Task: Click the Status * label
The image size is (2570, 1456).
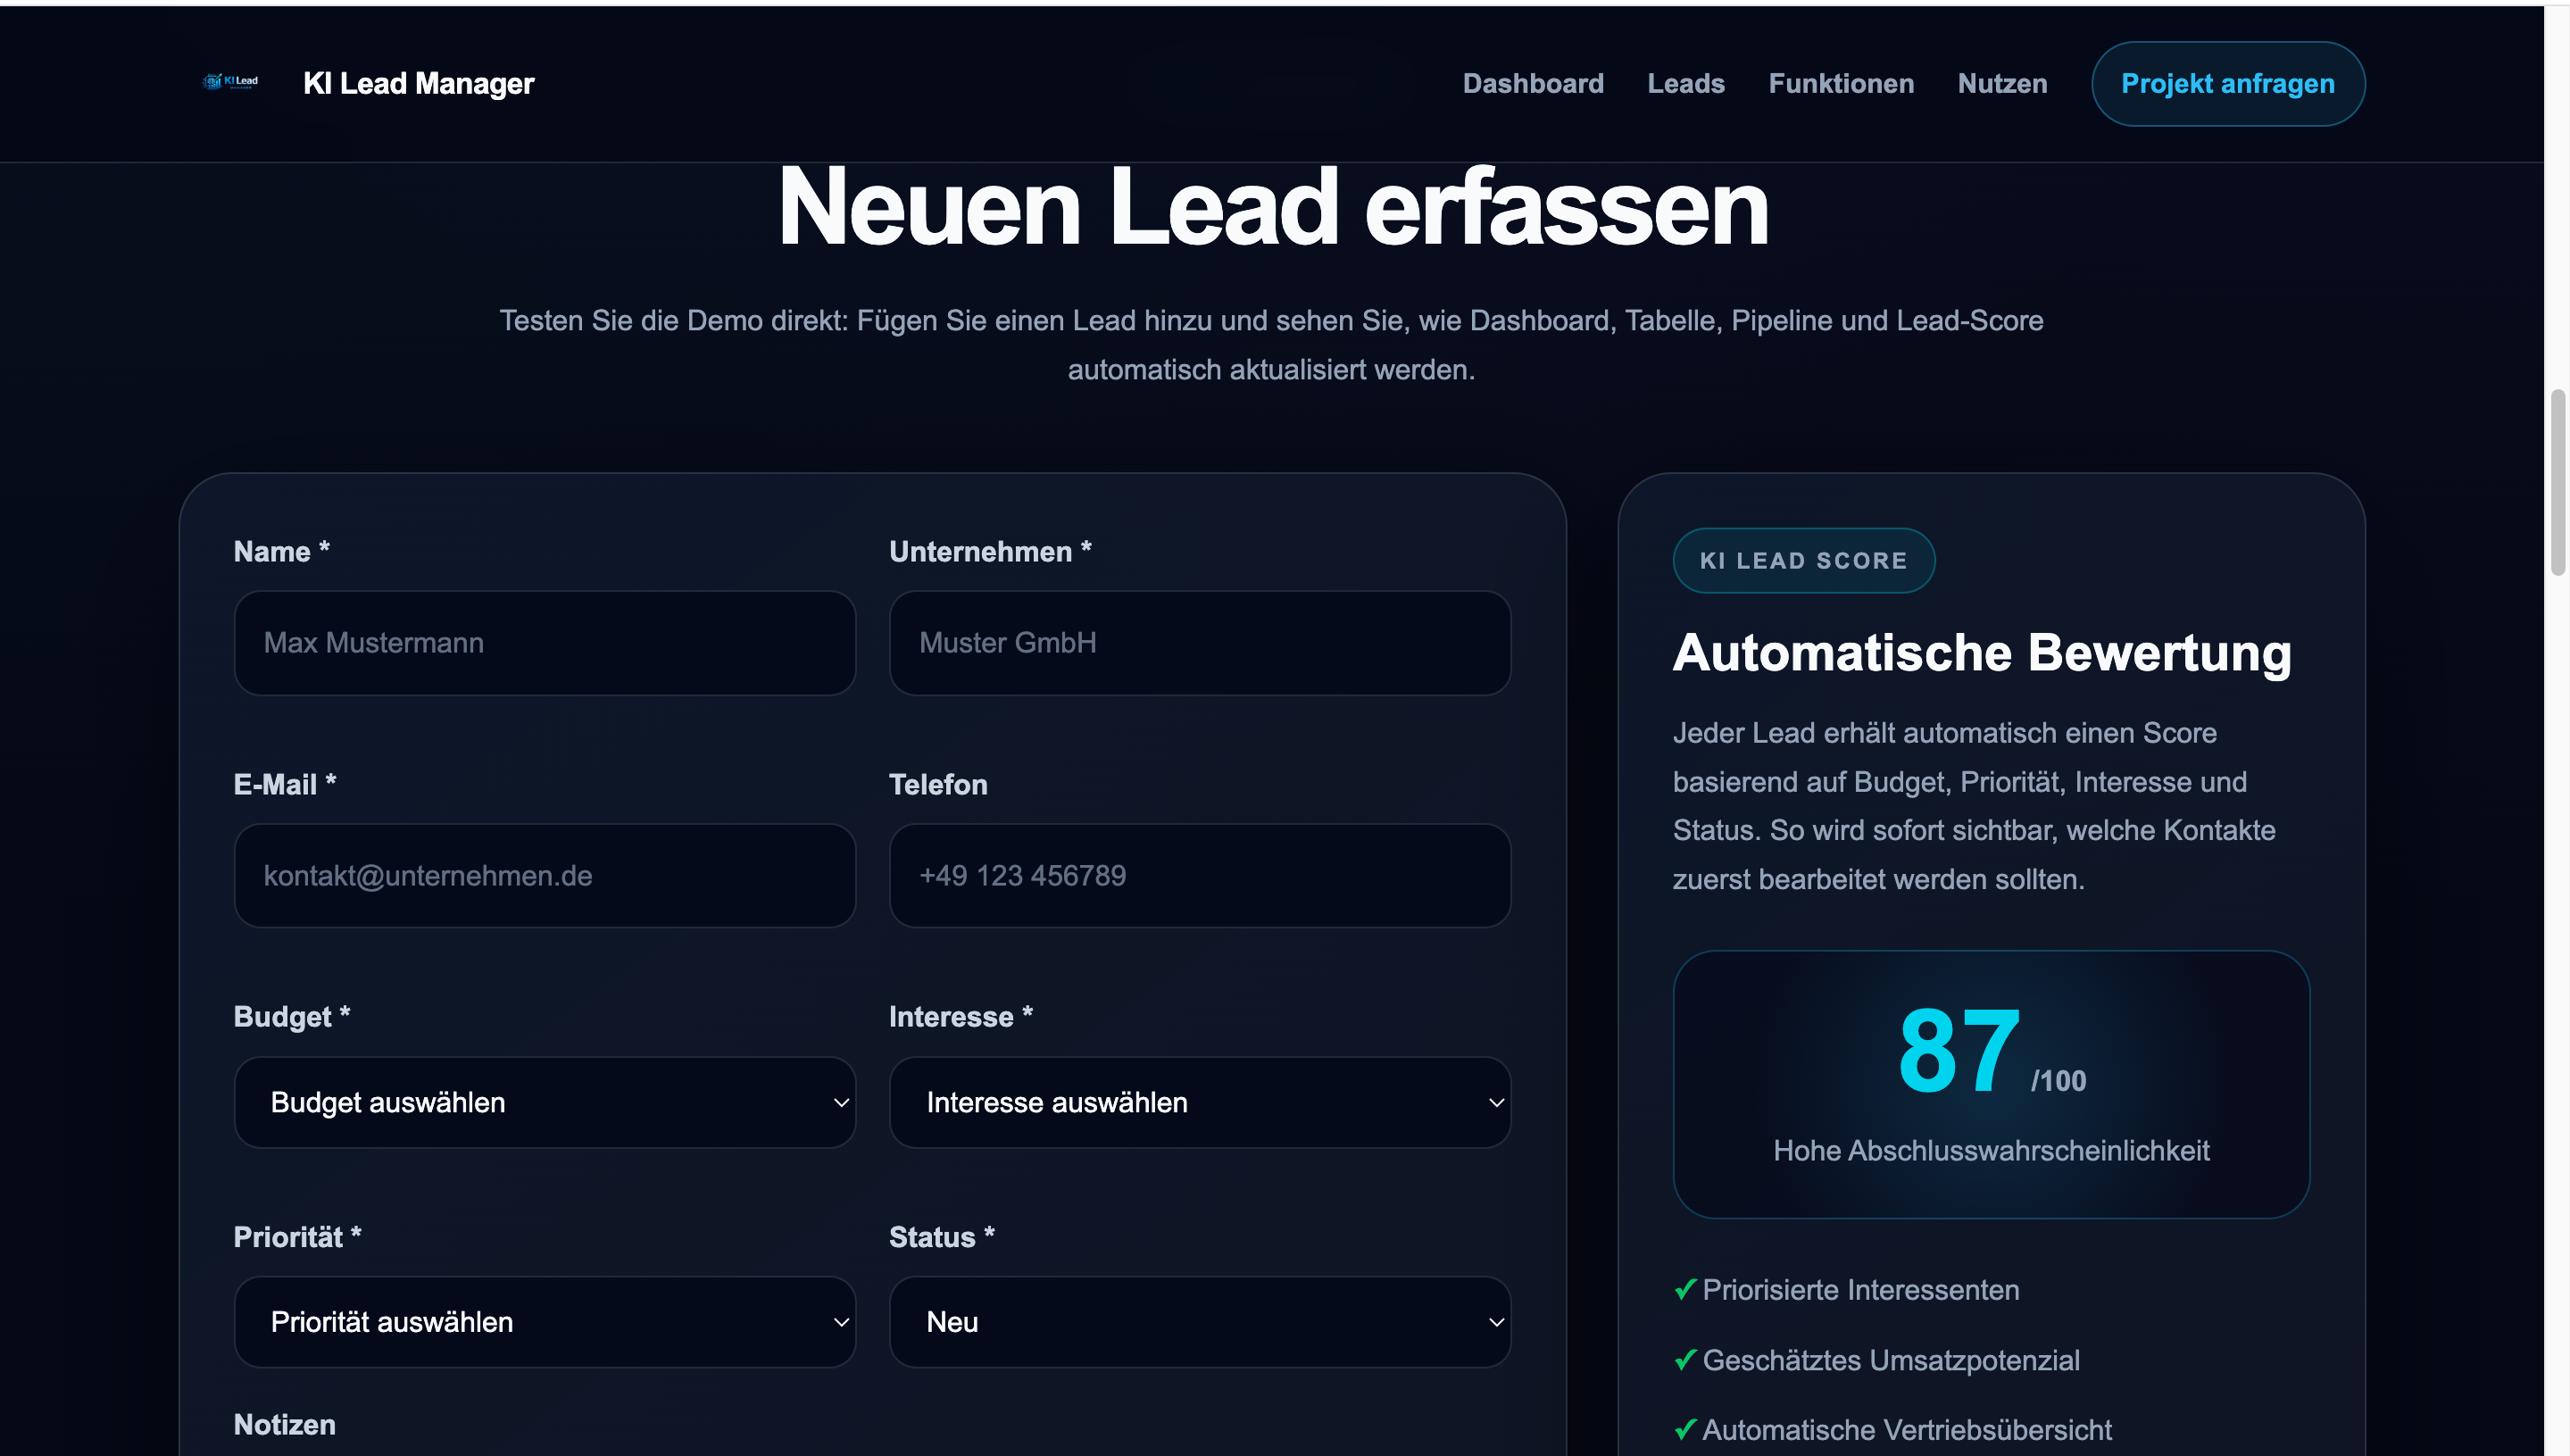Action: [942, 1237]
